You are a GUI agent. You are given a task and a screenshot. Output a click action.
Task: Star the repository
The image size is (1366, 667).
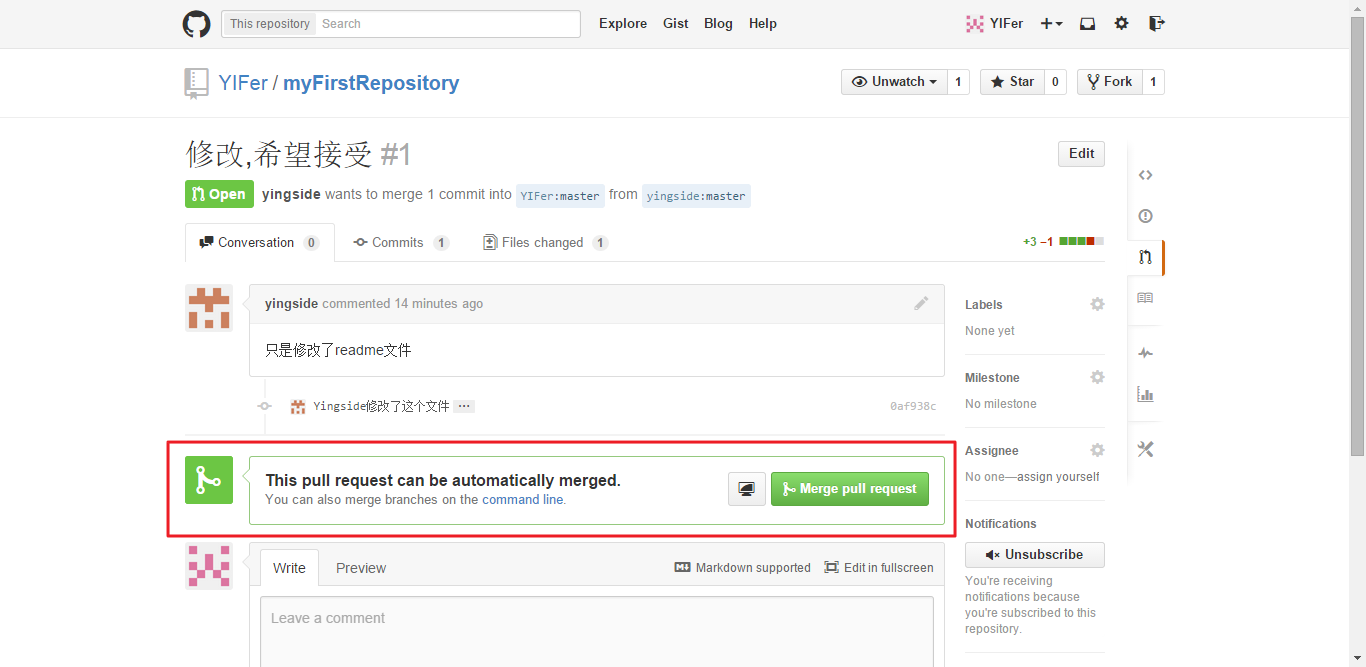[1012, 82]
